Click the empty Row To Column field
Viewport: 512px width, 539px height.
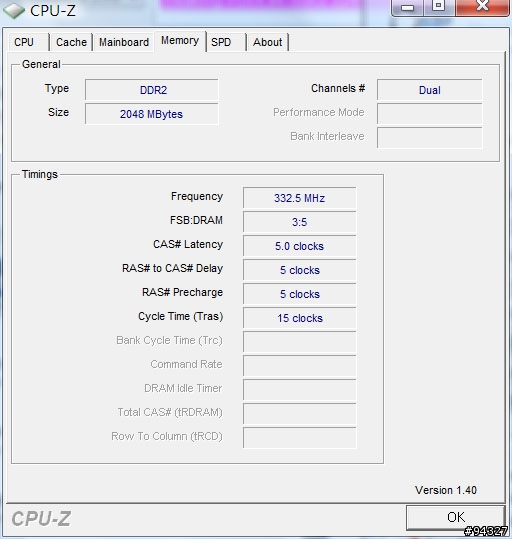(299, 438)
